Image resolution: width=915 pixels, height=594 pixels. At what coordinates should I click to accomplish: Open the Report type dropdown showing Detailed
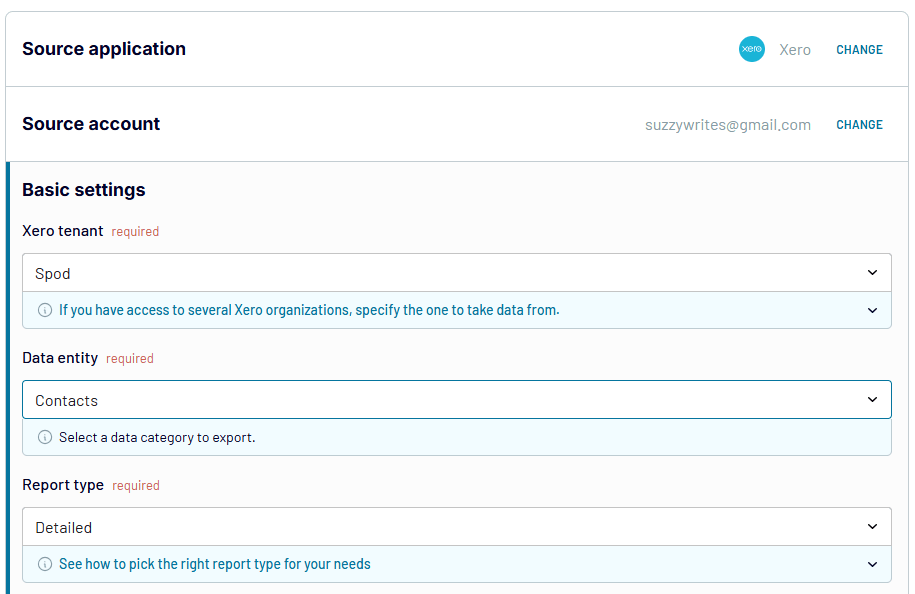tap(457, 526)
